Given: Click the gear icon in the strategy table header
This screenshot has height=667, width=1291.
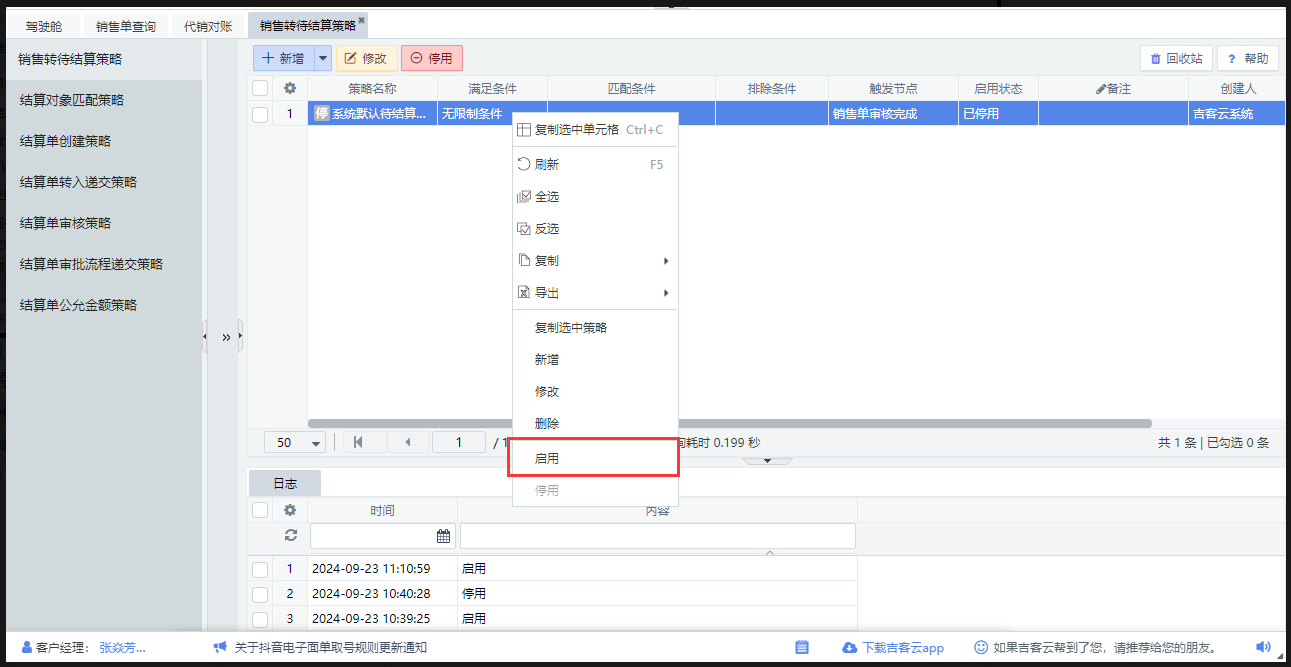Looking at the screenshot, I should 290,88.
